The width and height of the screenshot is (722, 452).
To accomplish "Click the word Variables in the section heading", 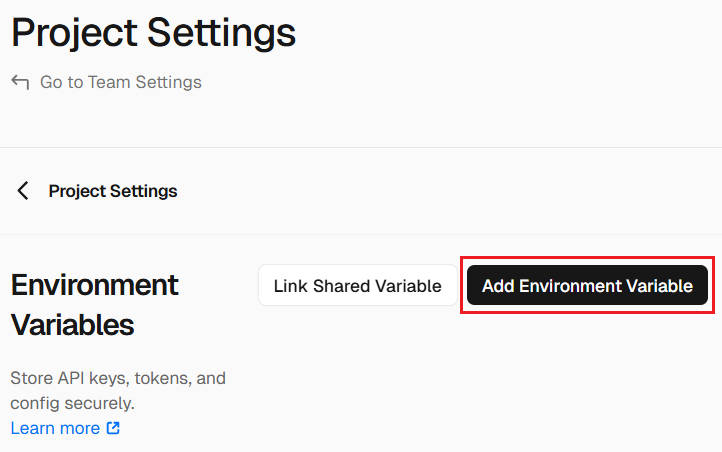I will (72, 325).
